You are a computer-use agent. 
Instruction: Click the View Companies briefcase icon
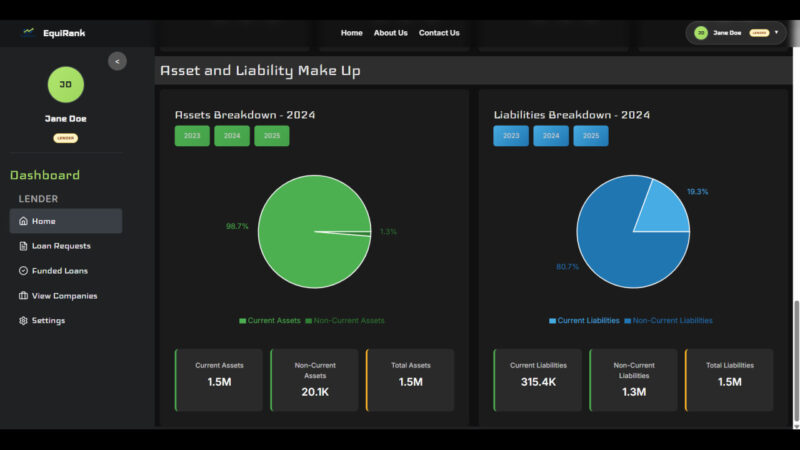tap(23, 296)
